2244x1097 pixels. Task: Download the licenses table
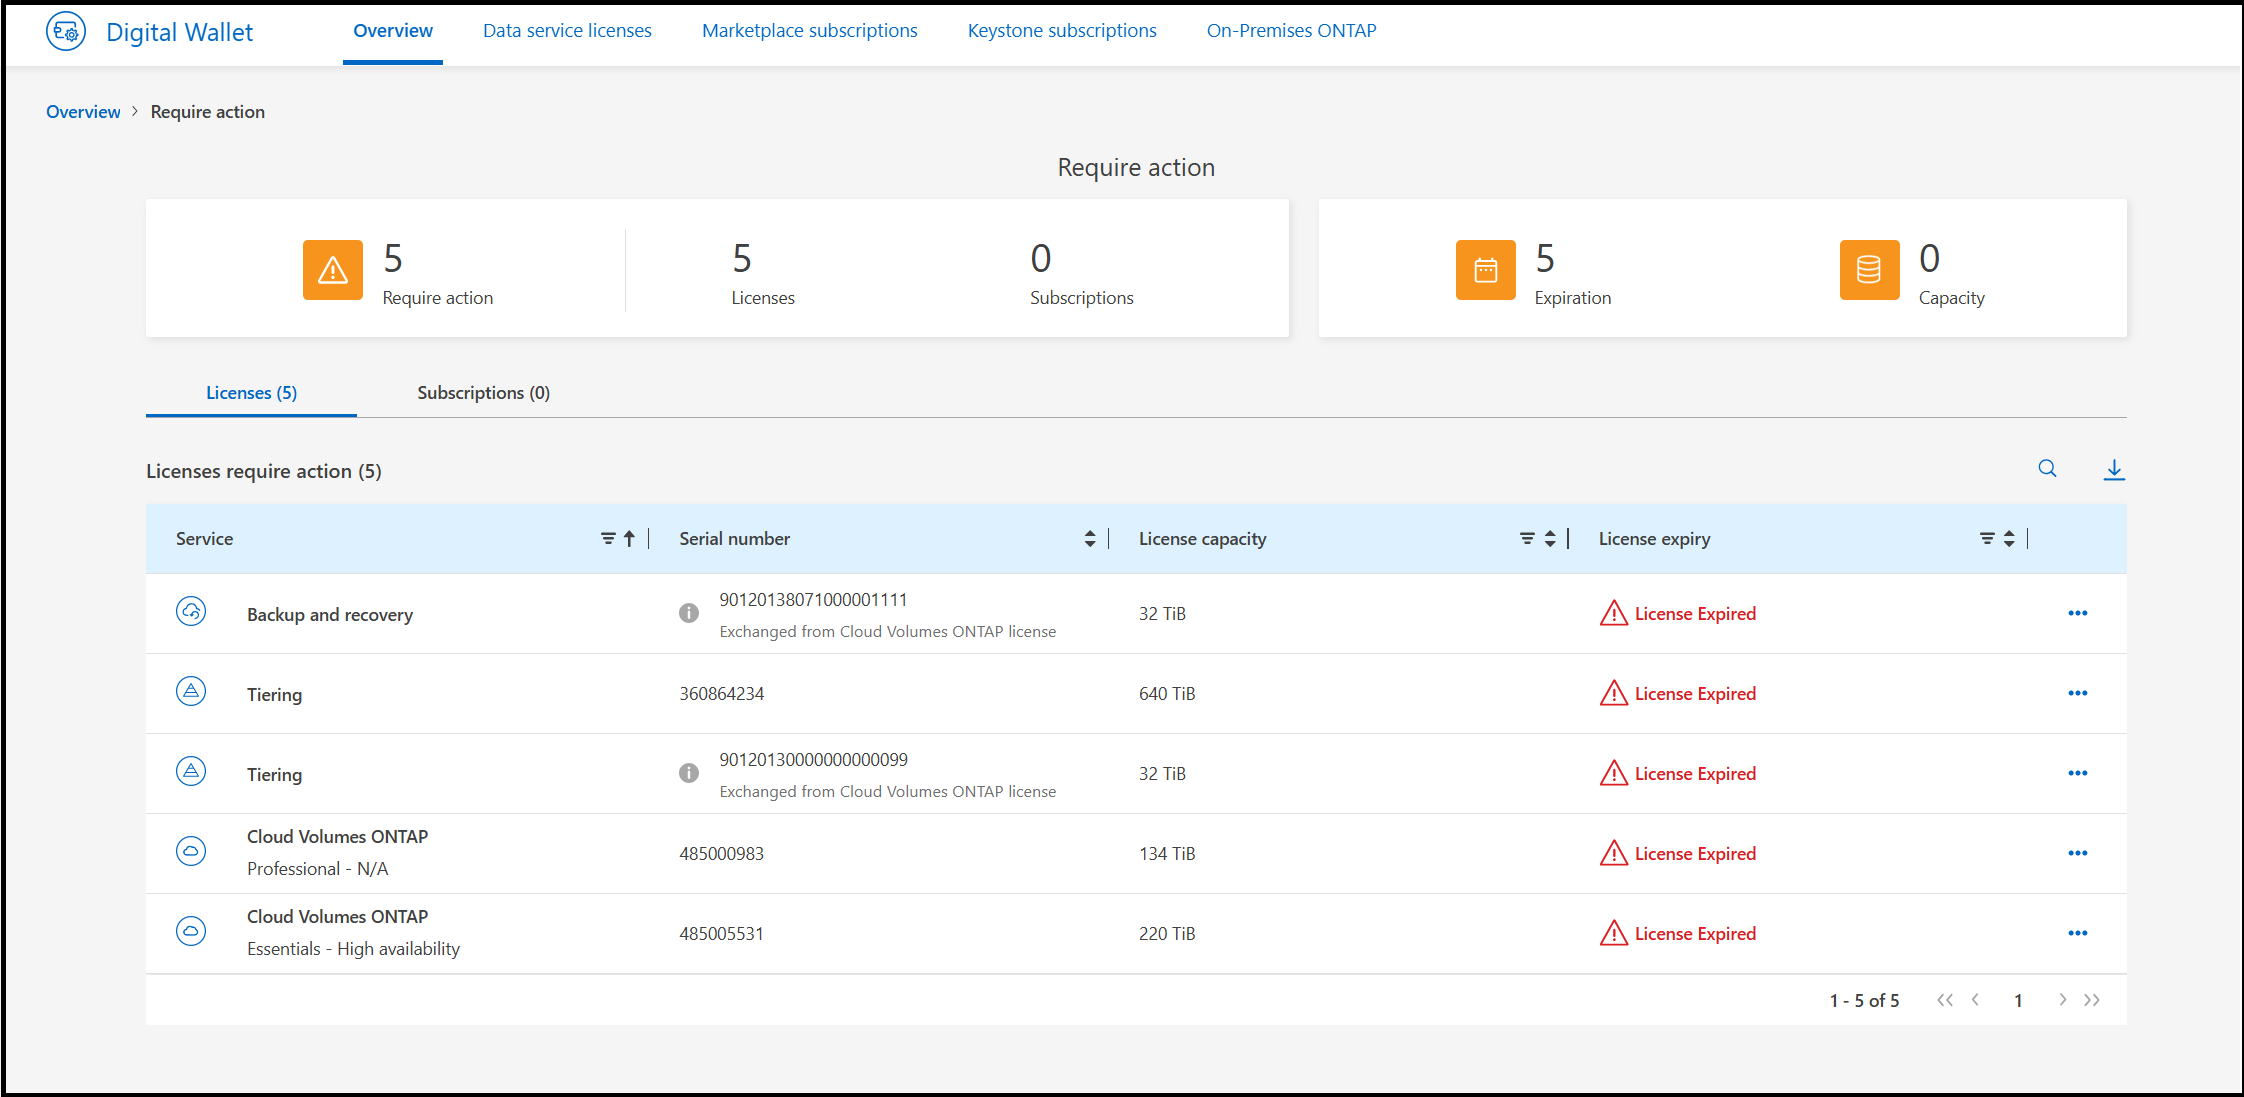[2114, 469]
